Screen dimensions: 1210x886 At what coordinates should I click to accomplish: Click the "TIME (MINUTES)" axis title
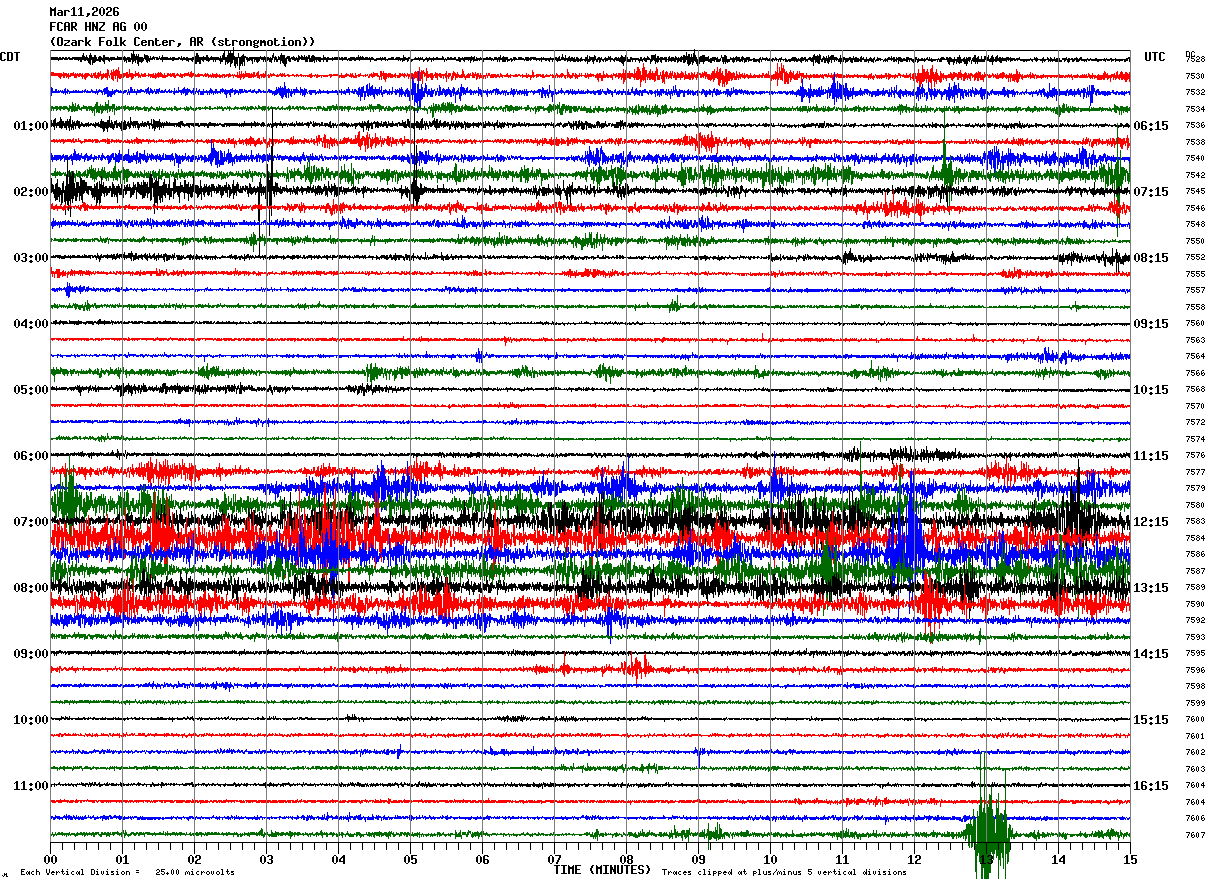(x=602, y=870)
